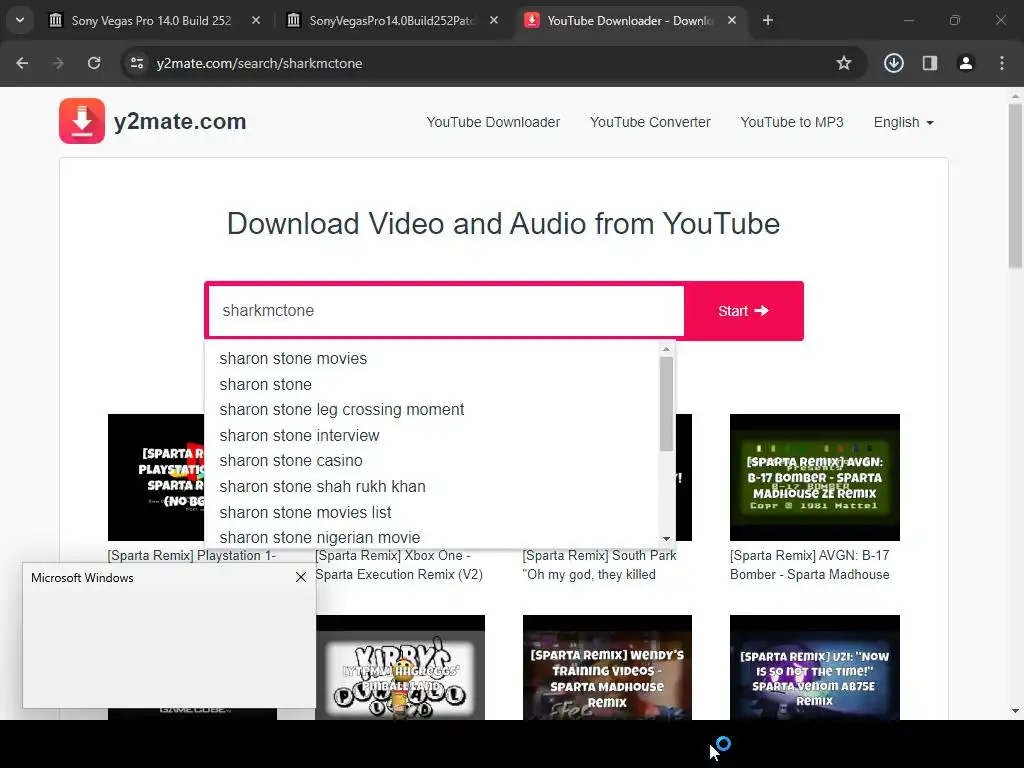Open YouTube Downloader nav link

(x=493, y=122)
